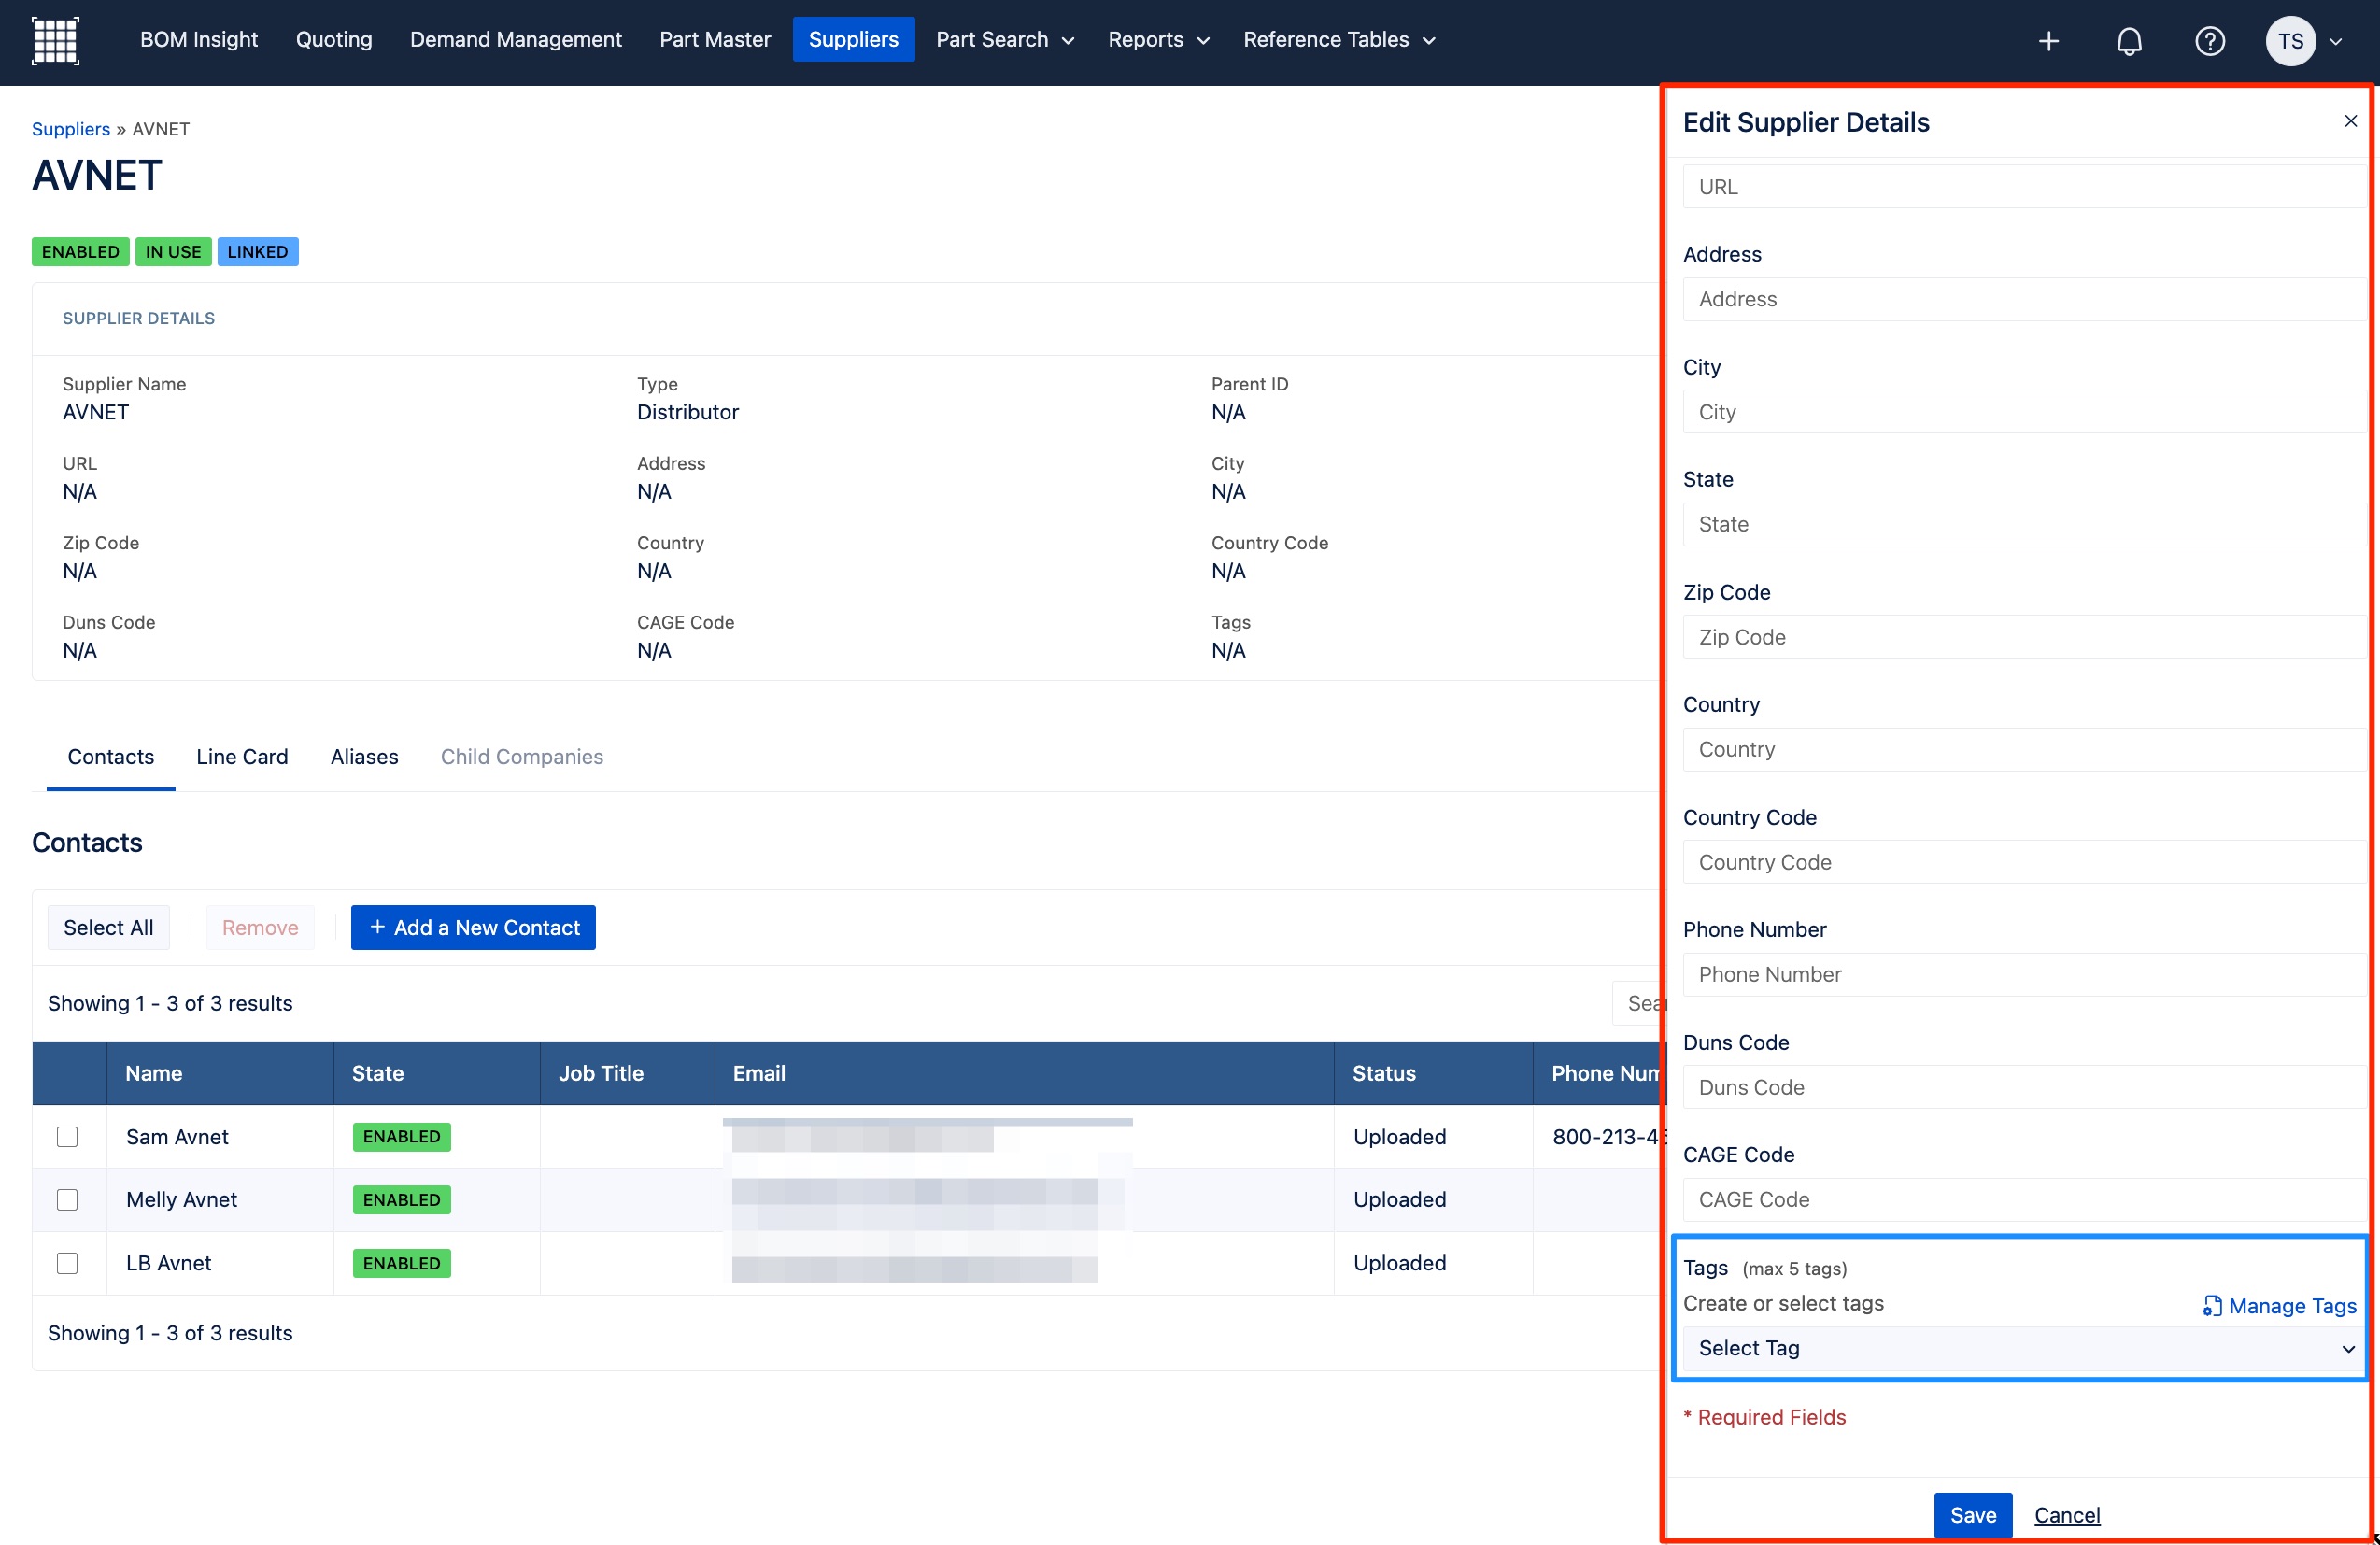Screen dimensions: 2380x1545
Task: Tick the checkbox for LB Avnet
Action: point(67,1263)
